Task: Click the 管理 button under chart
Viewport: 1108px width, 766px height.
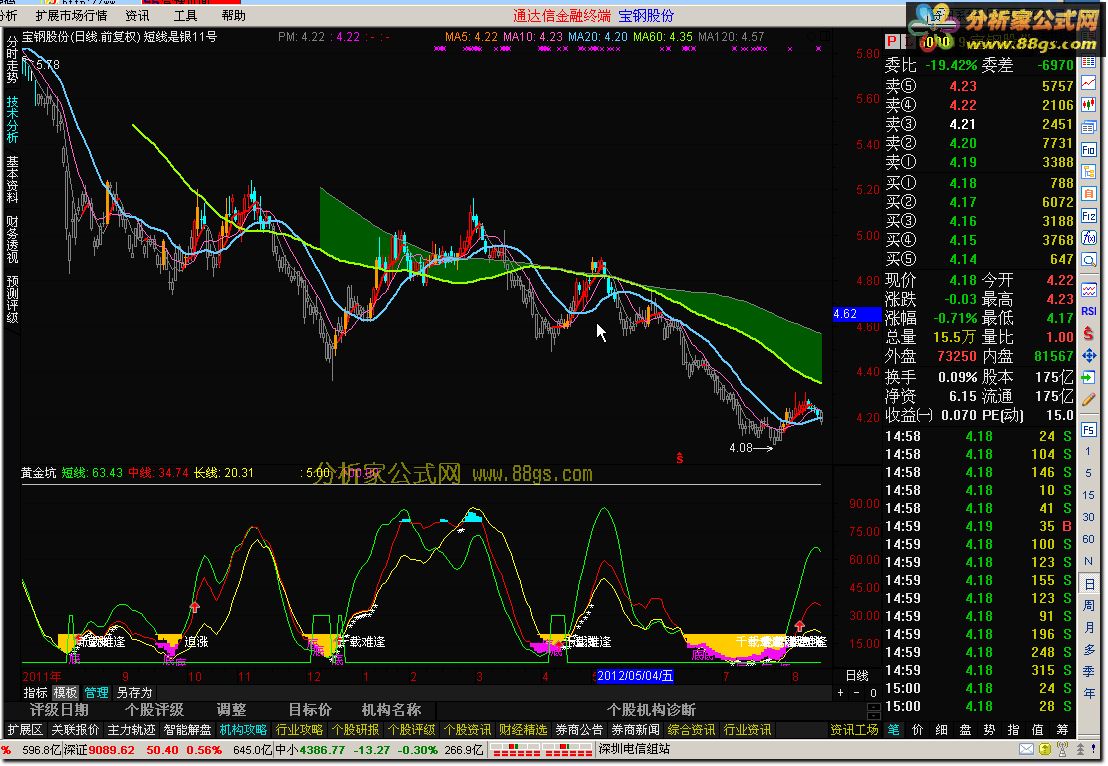Action: coord(96,693)
